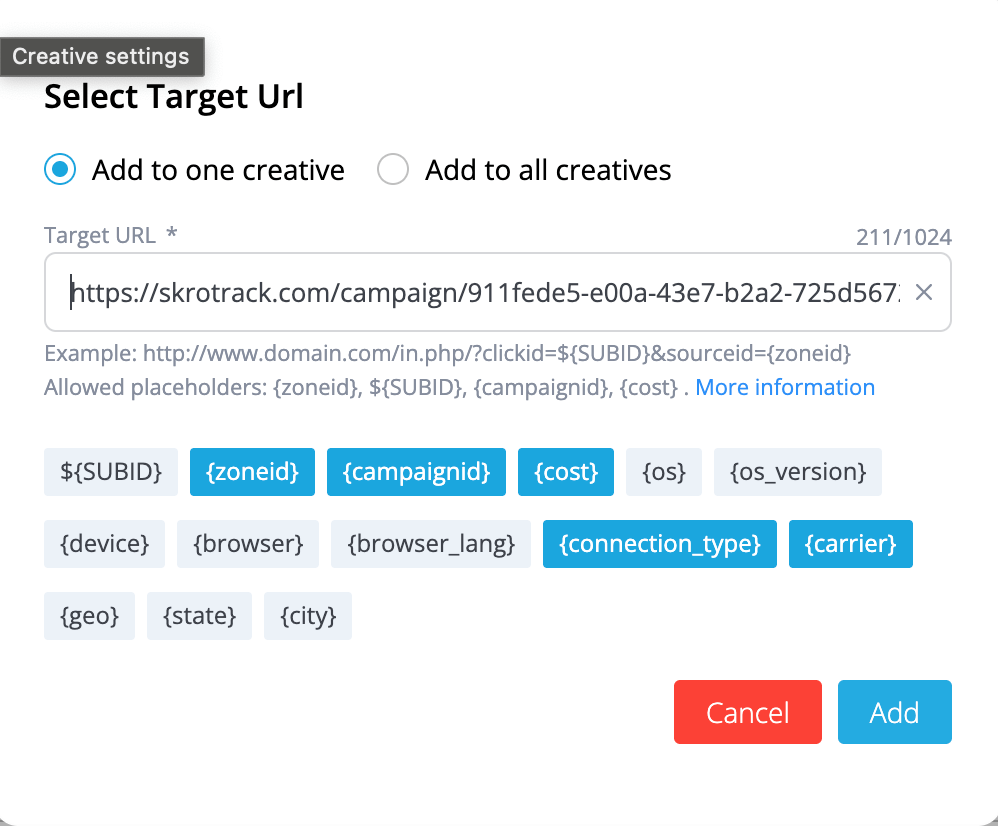Select the 'Add to all creatives' radio button
This screenshot has width=998, height=826.
point(393,170)
